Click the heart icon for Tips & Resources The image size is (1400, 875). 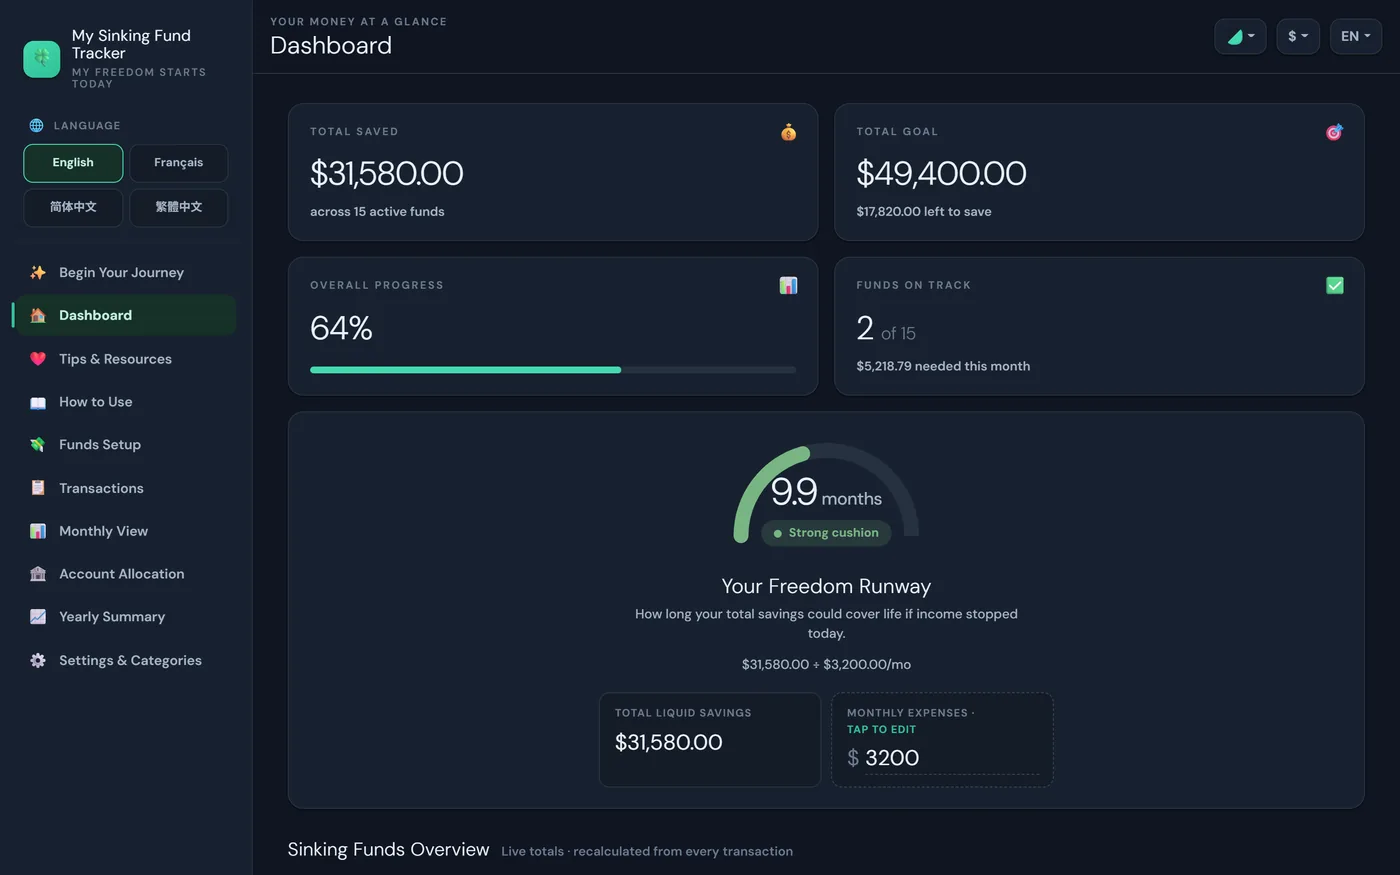[38, 359]
